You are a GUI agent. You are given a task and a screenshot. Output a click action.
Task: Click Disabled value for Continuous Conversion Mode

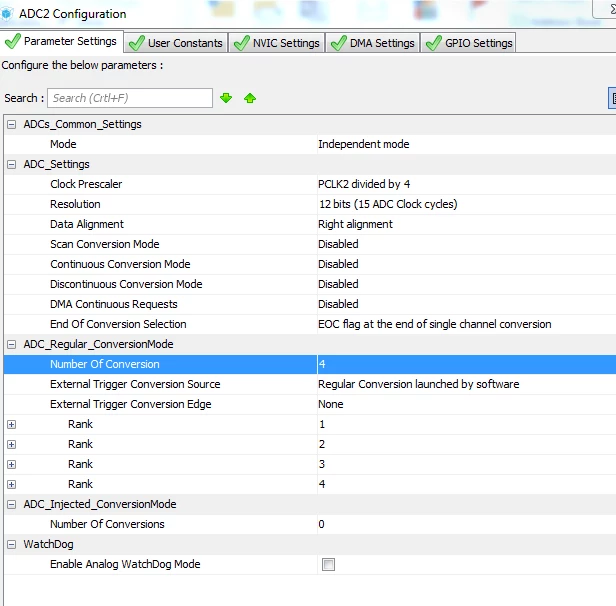click(x=338, y=264)
